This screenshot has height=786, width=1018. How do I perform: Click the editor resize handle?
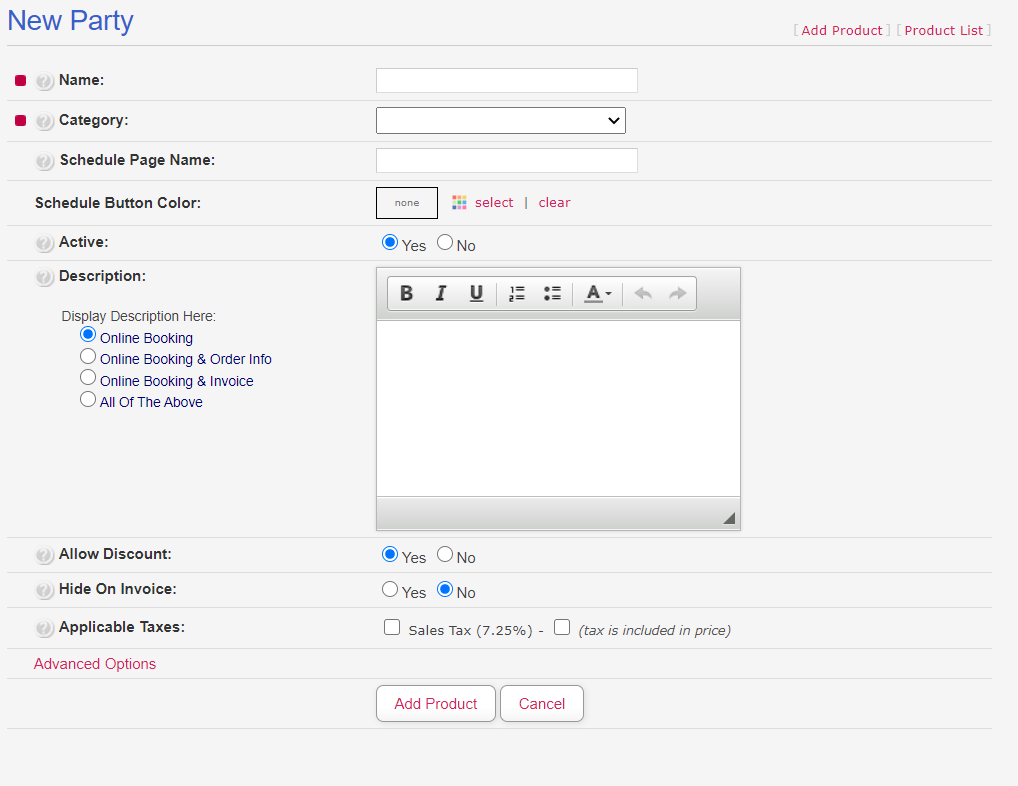[729, 518]
